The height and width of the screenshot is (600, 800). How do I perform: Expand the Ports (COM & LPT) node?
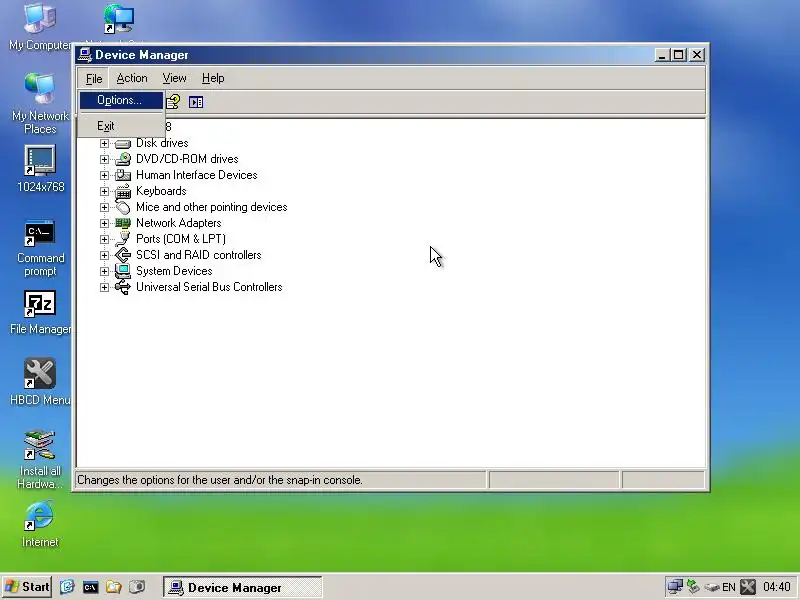(104, 239)
